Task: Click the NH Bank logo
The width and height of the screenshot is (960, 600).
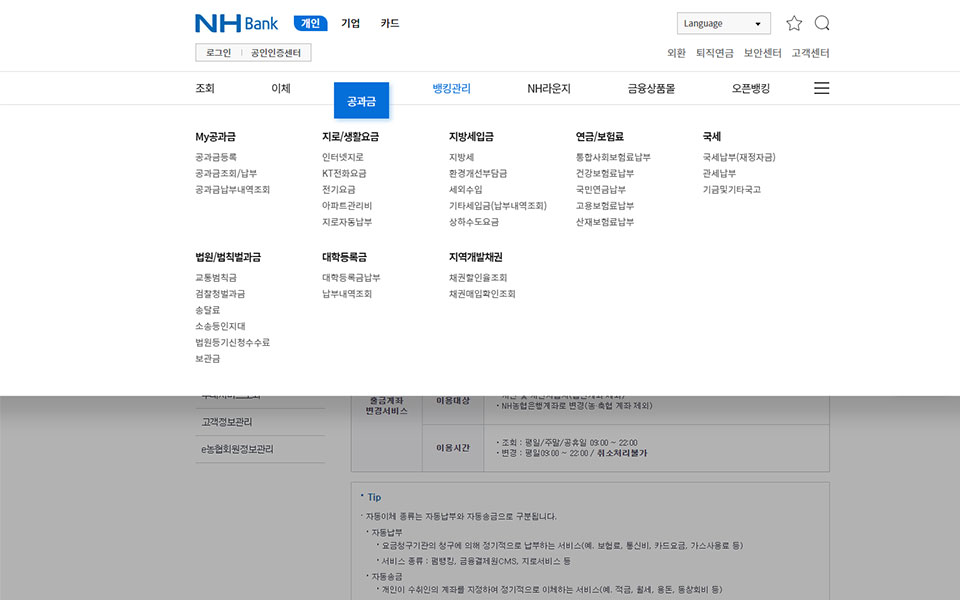Action: click(x=236, y=23)
